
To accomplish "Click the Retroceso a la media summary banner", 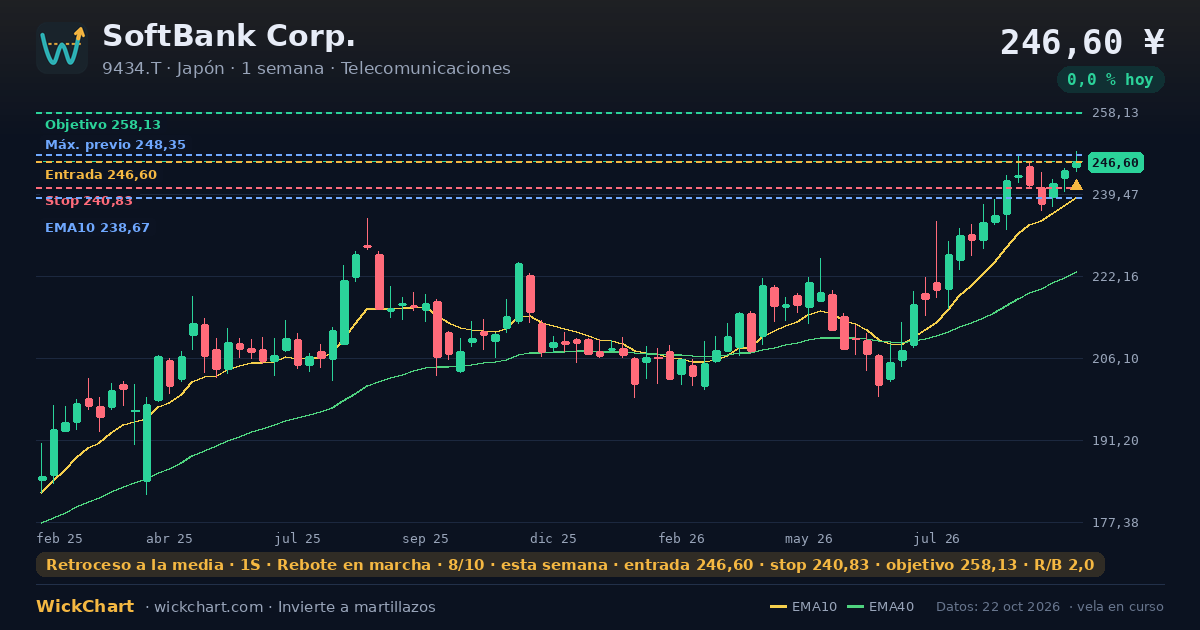I will click(570, 565).
